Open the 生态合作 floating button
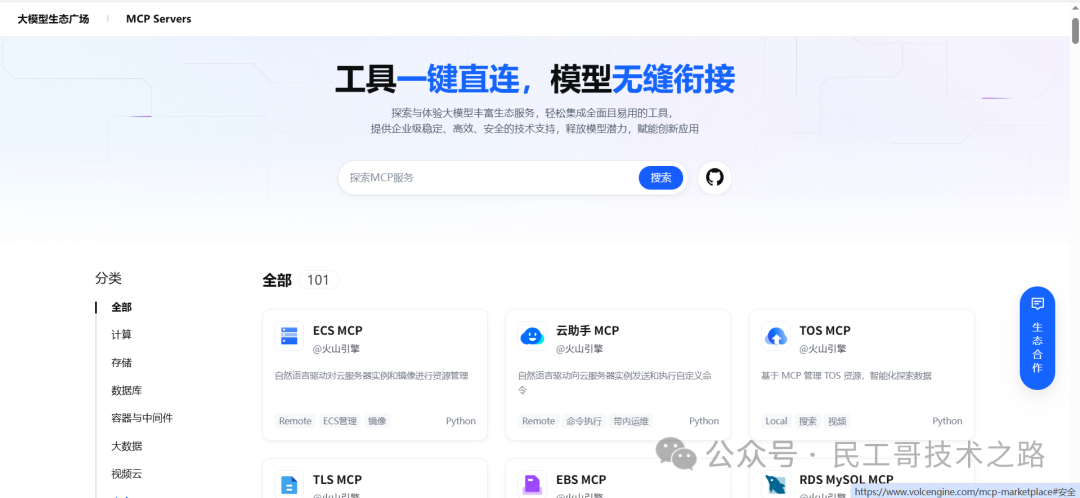 pos(1037,338)
